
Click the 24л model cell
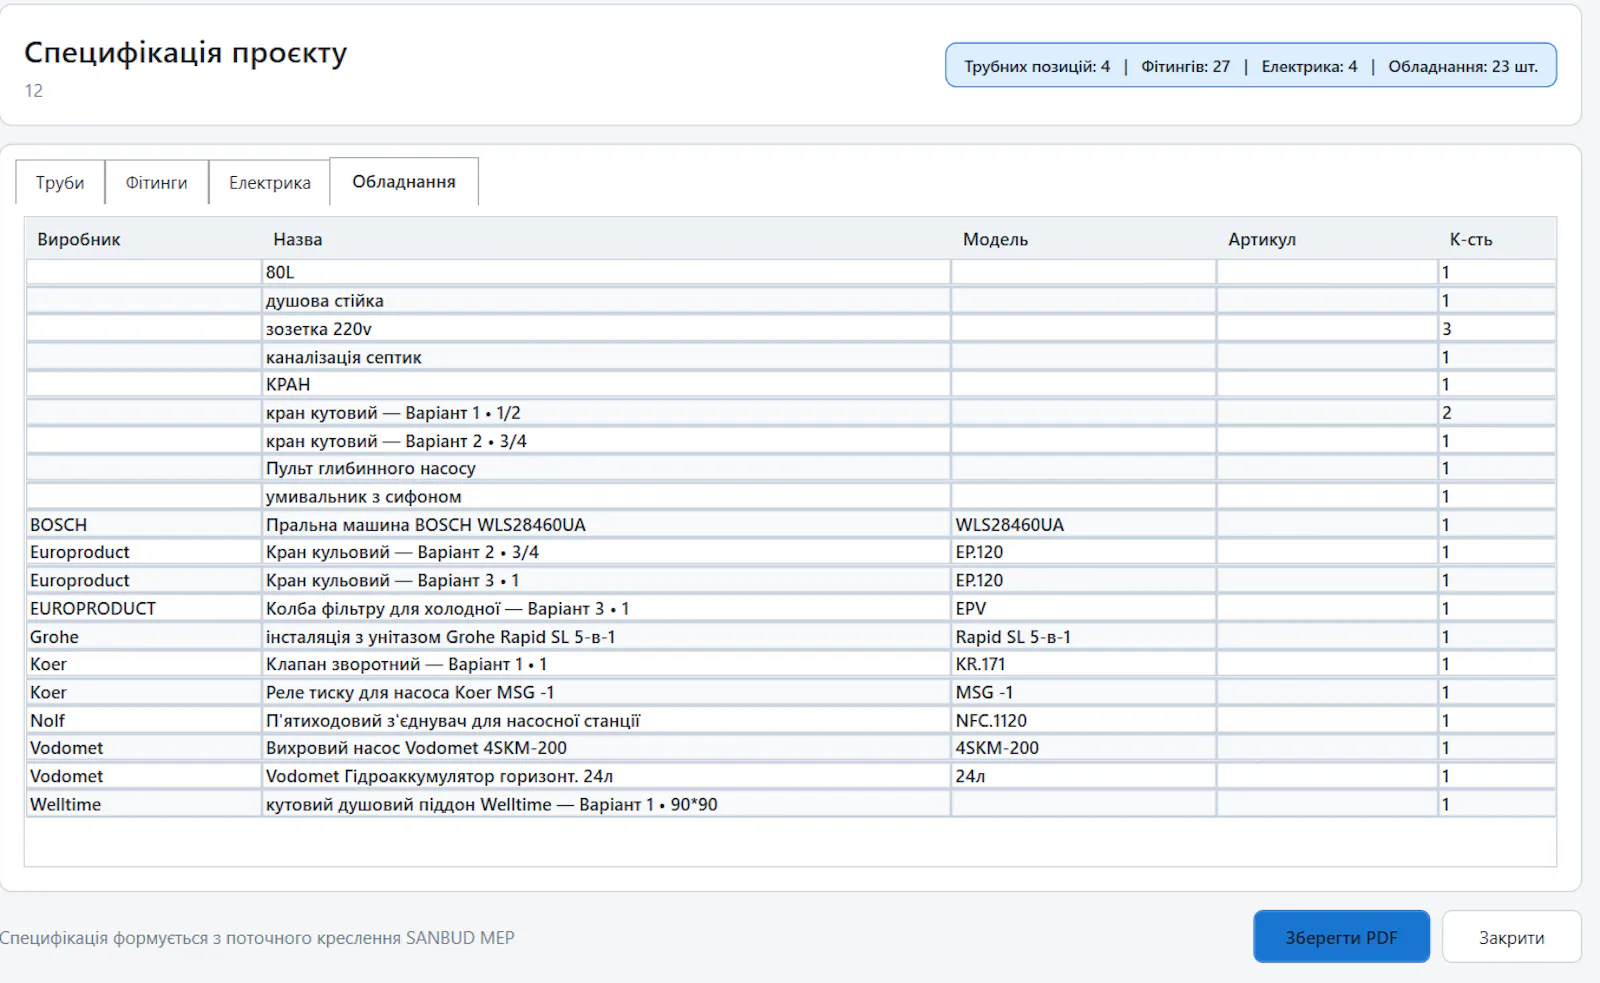point(1083,775)
